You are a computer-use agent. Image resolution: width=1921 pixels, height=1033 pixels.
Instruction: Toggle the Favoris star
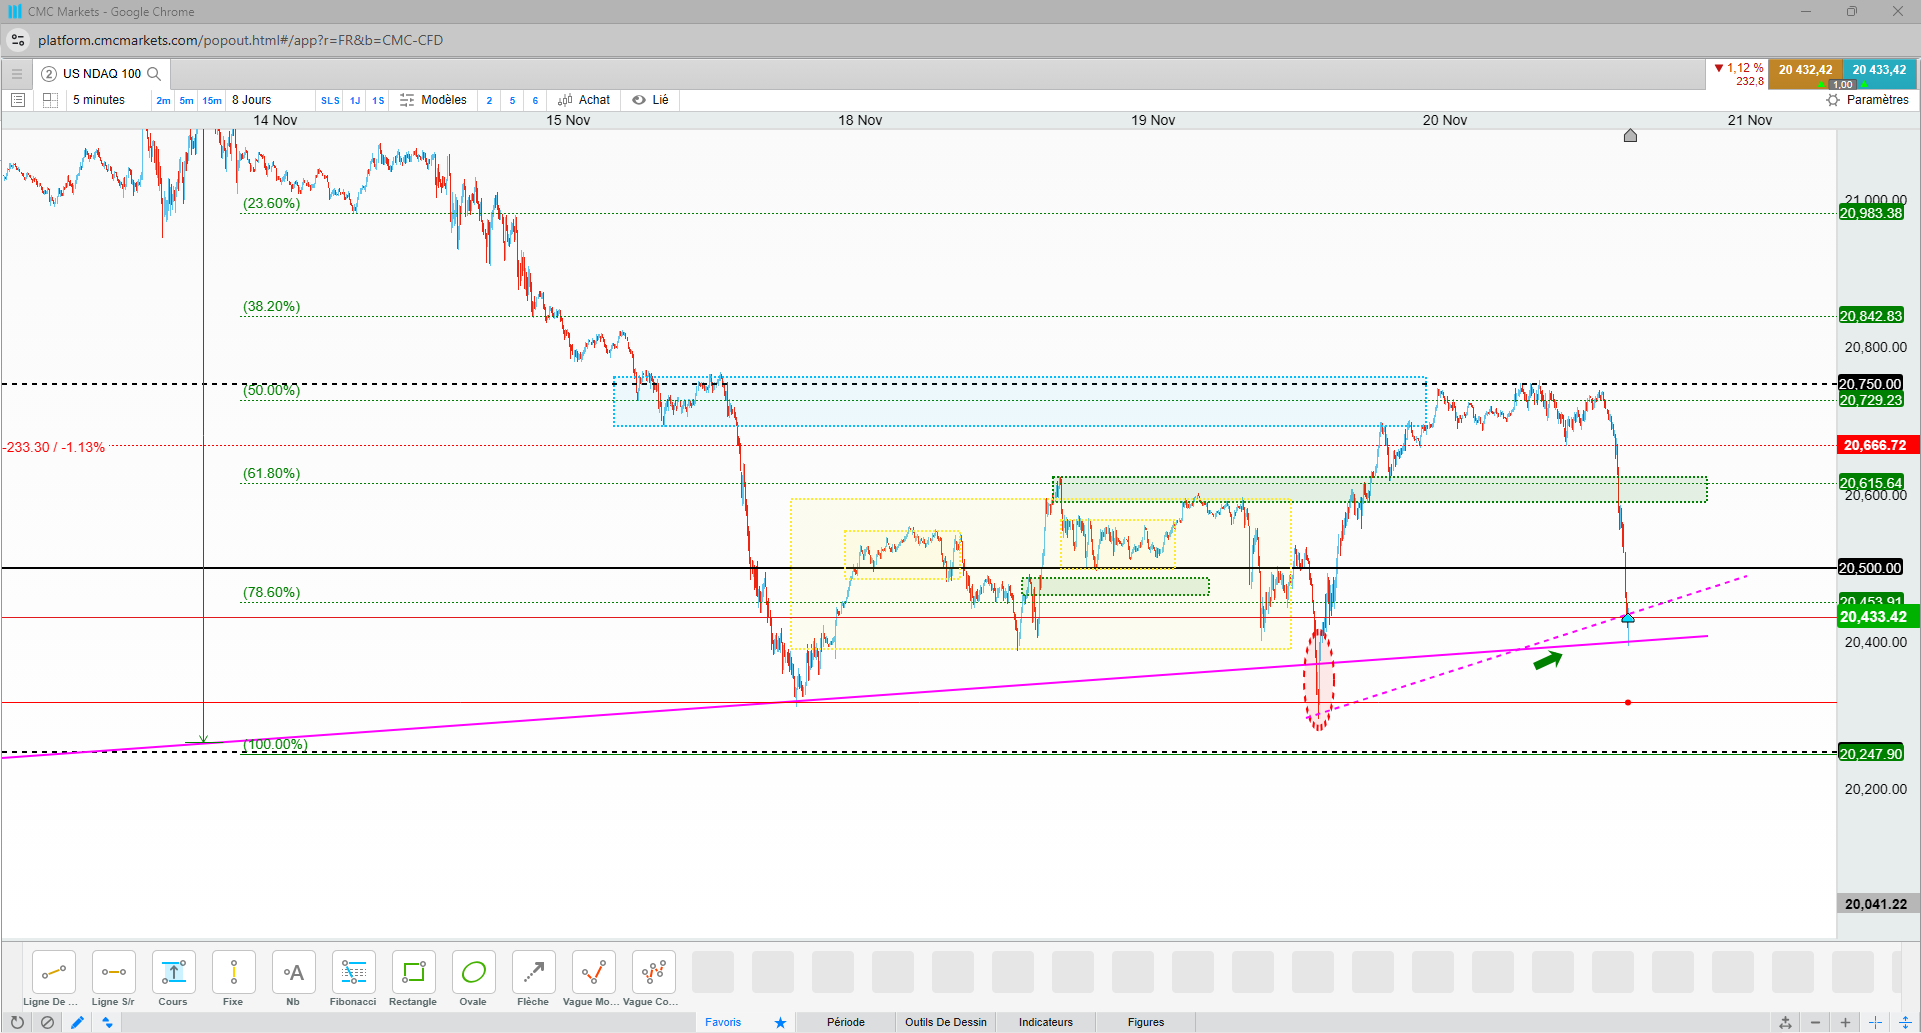click(780, 1022)
